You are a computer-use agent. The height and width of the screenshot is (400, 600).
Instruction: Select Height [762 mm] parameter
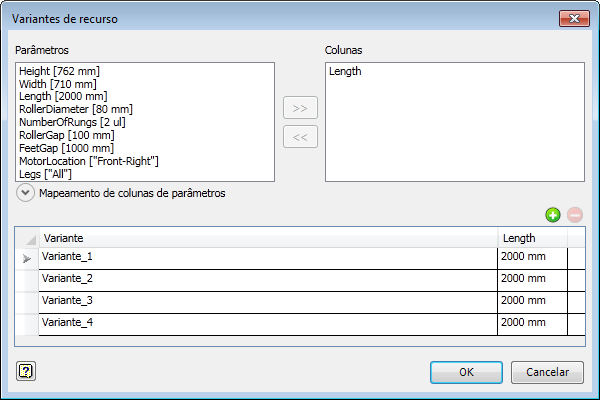click(x=60, y=71)
